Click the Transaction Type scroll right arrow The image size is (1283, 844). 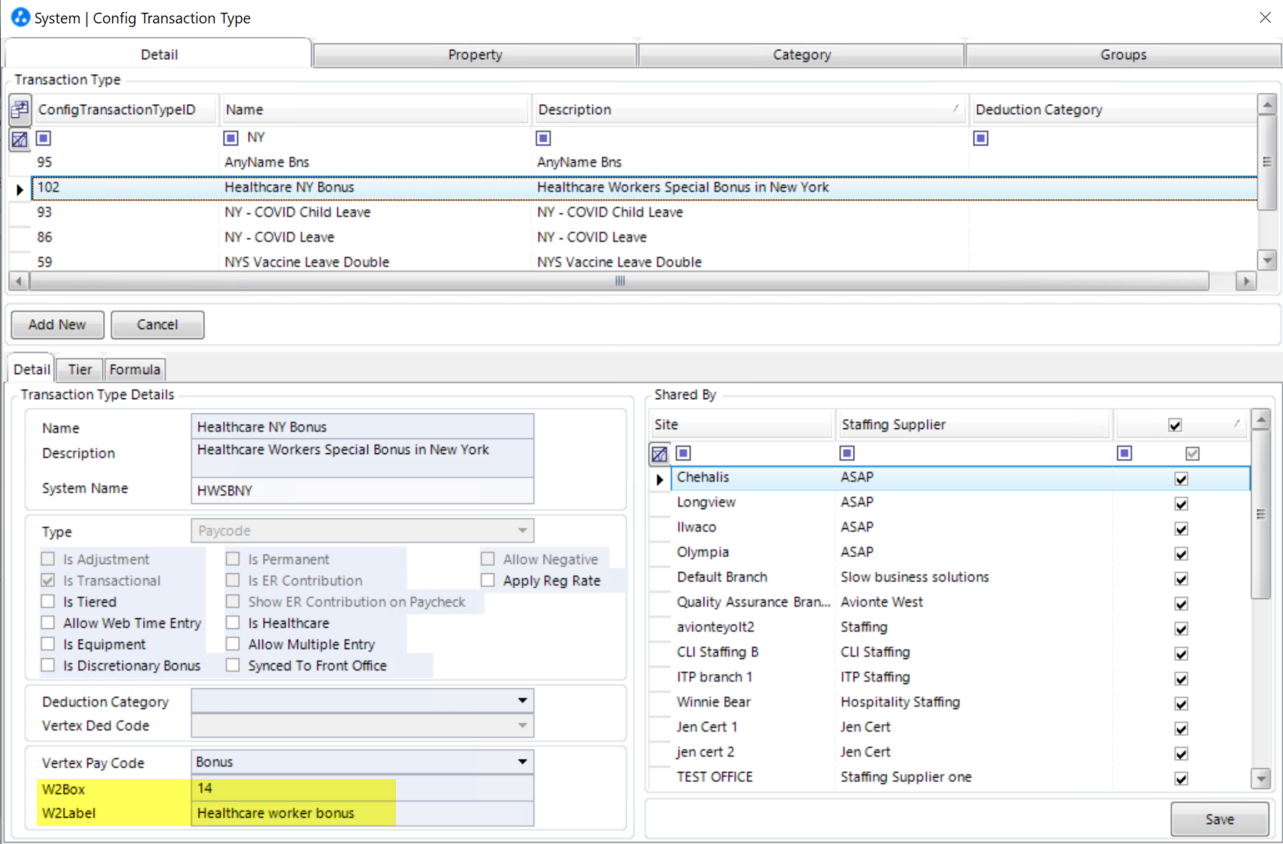pyautogui.click(x=1246, y=282)
